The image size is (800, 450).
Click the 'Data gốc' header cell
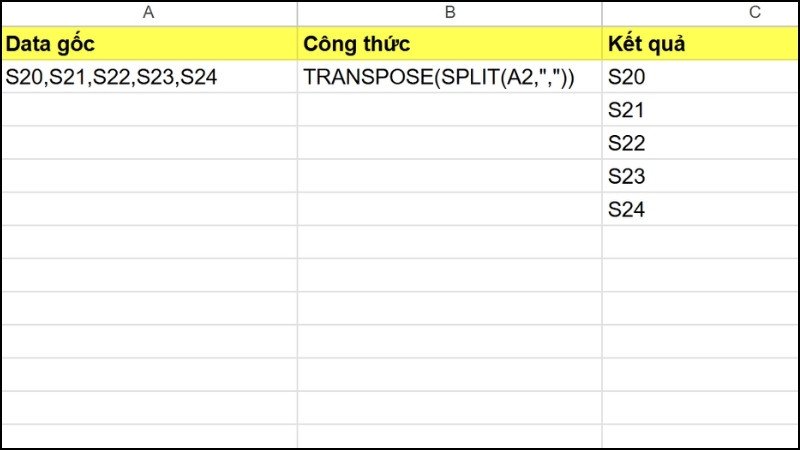tap(148, 44)
